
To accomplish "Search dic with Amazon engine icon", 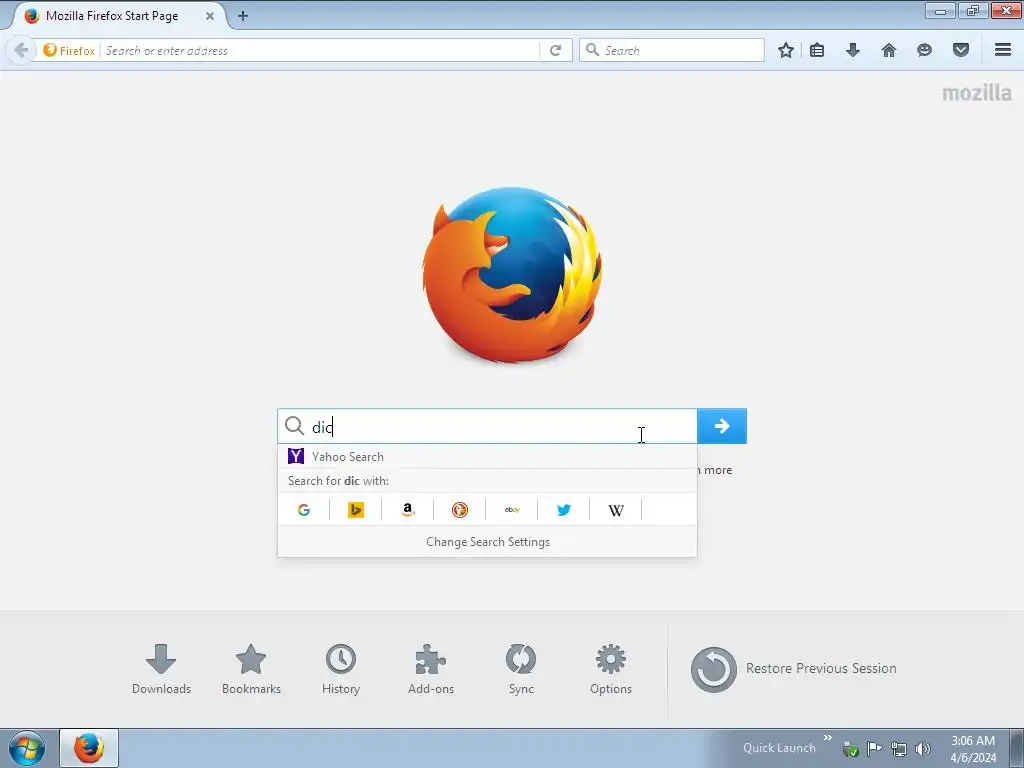I will [408, 510].
